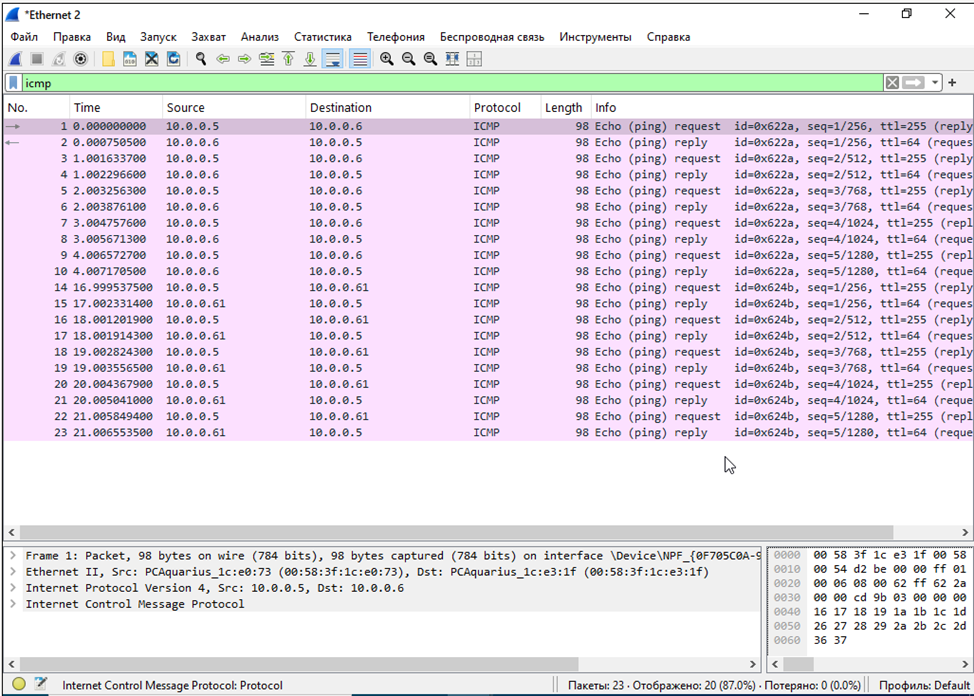Open the Файл menu
974x696 pixels.
(24, 37)
